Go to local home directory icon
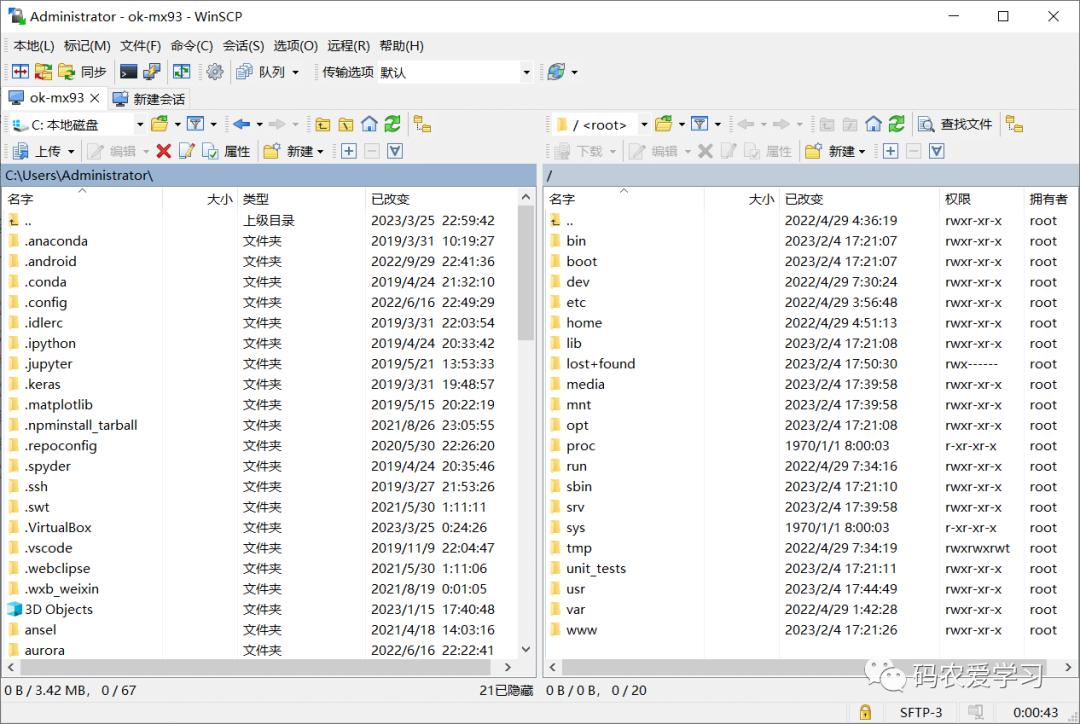 [369, 124]
